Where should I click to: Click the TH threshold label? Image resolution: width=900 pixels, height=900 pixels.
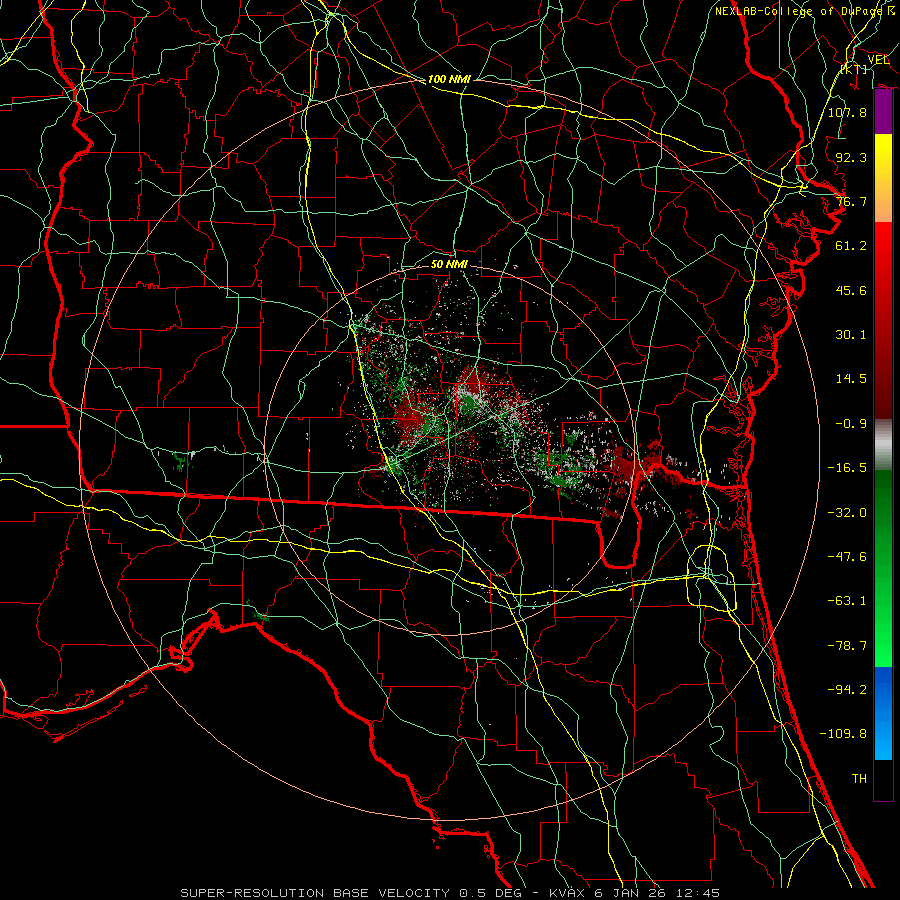point(859,779)
